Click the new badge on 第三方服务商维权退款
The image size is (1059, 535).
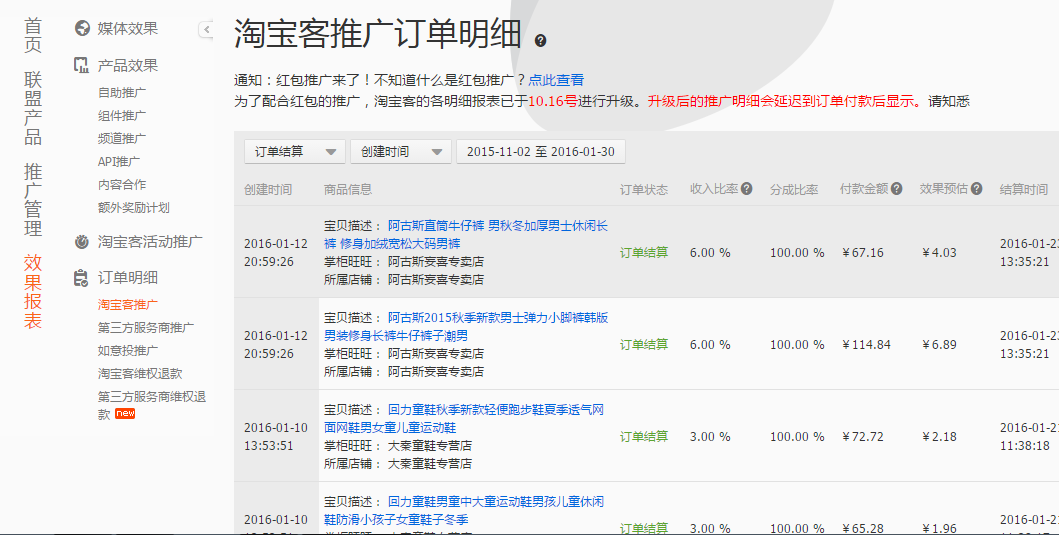pos(125,413)
